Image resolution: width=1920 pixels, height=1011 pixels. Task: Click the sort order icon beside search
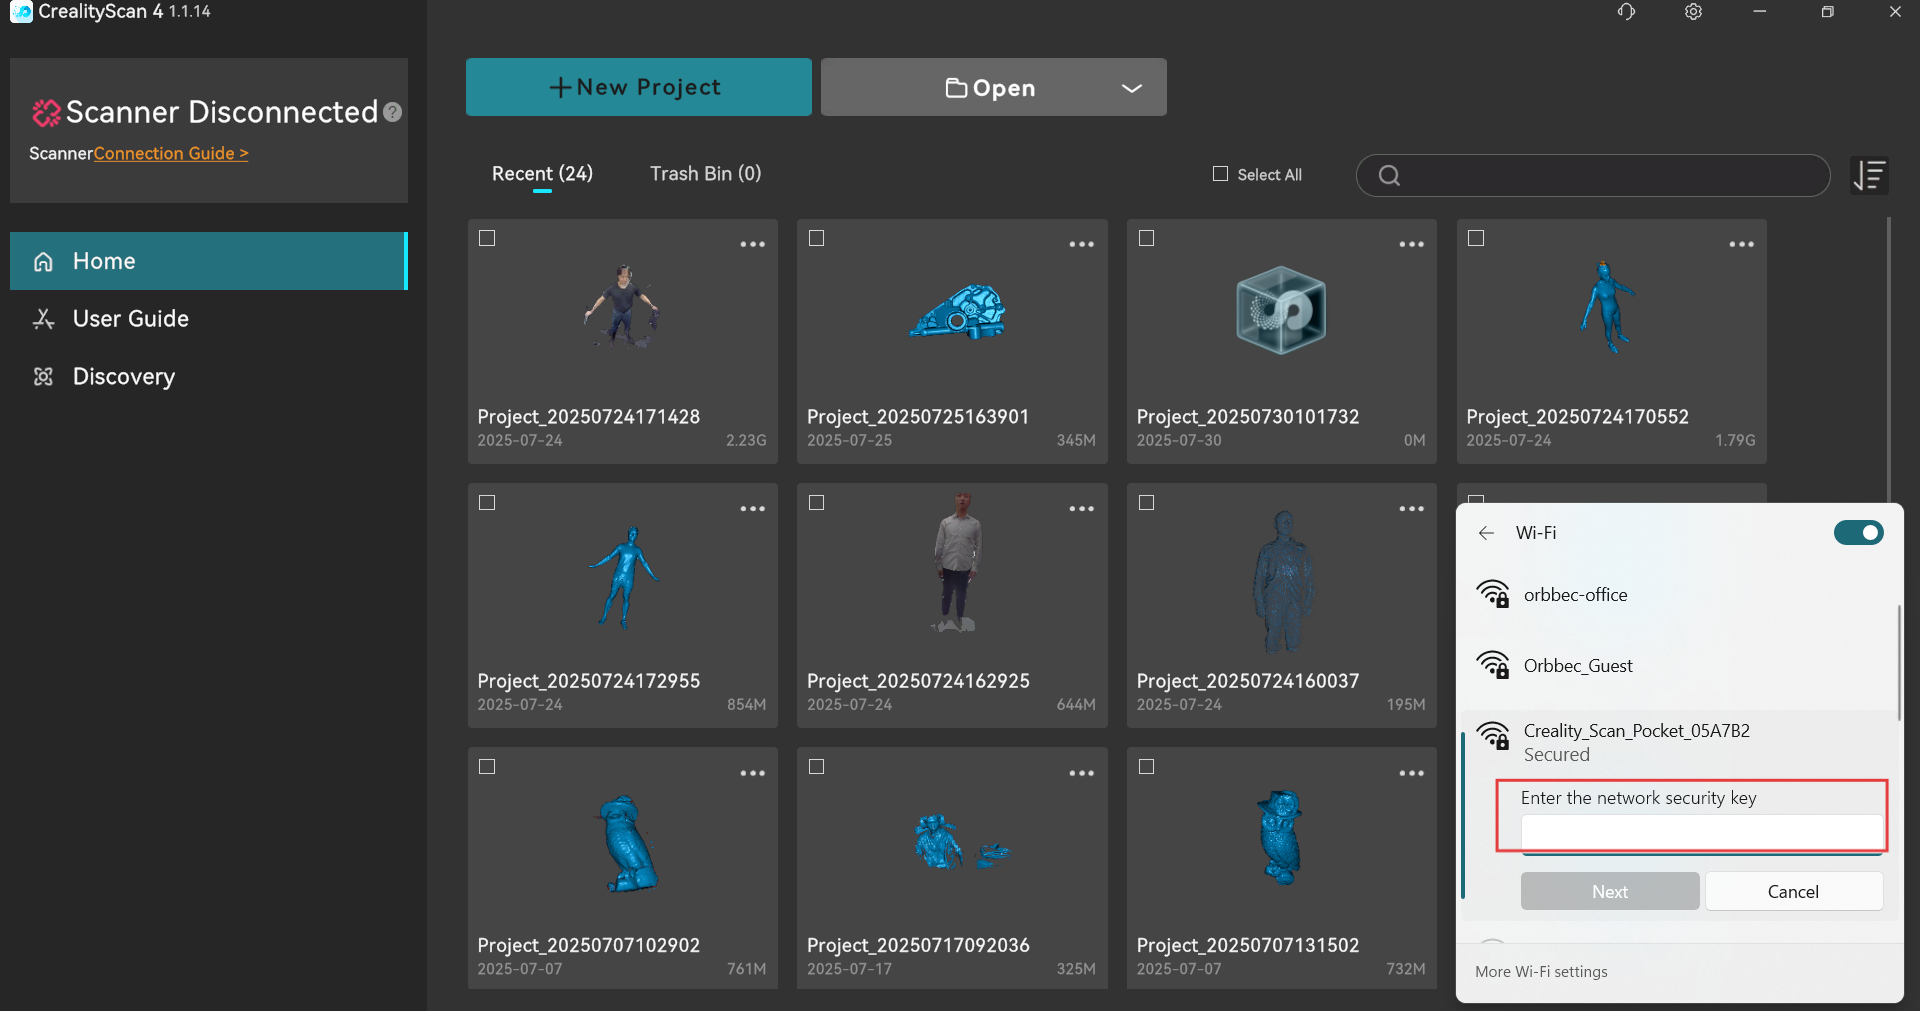1868,176
